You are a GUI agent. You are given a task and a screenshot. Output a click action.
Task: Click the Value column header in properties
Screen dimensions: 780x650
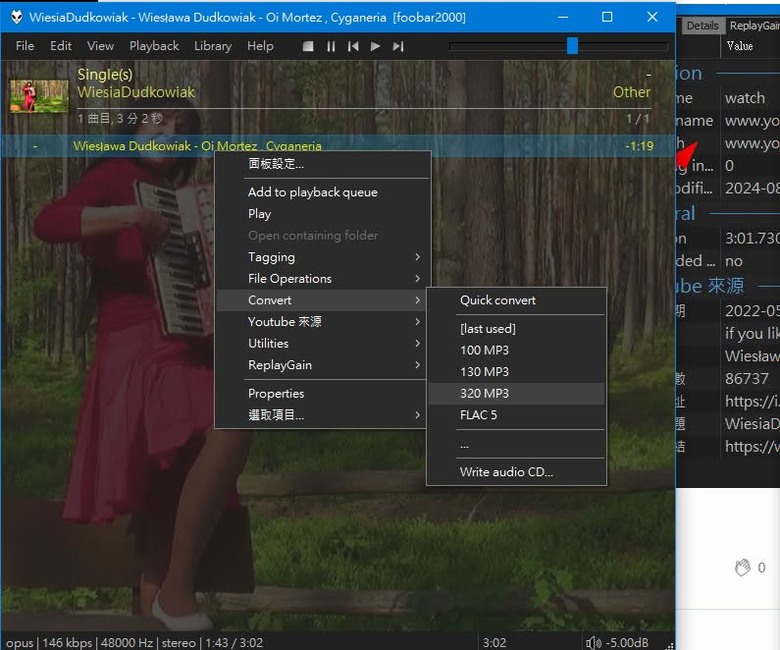(739, 46)
